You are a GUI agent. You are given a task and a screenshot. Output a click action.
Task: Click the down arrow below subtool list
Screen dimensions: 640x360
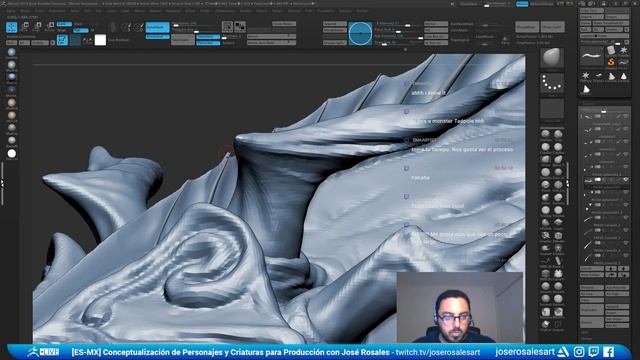[x=623, y=269]
